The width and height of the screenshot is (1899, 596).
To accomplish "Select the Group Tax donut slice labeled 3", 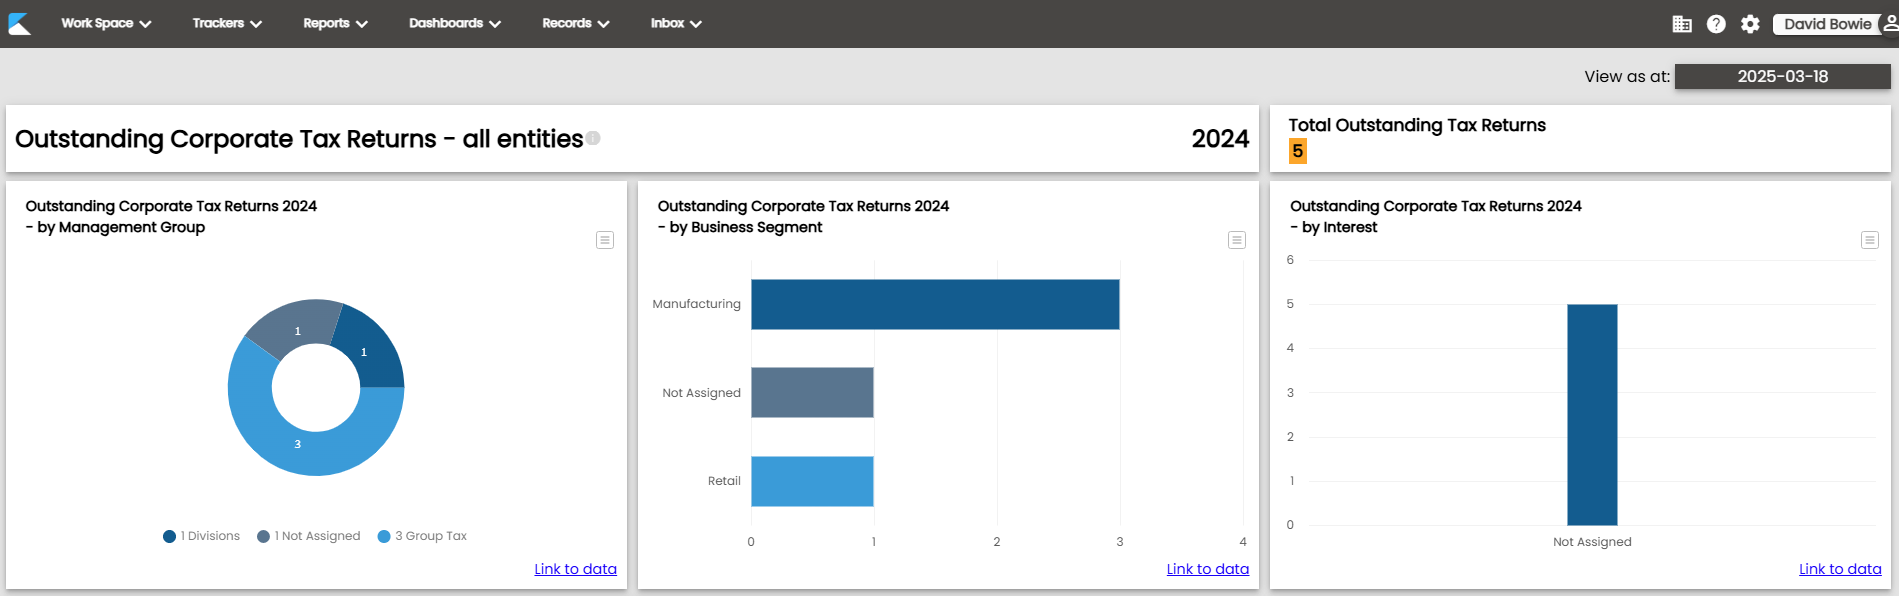I will pyautogui.click(x=297, y=444).
